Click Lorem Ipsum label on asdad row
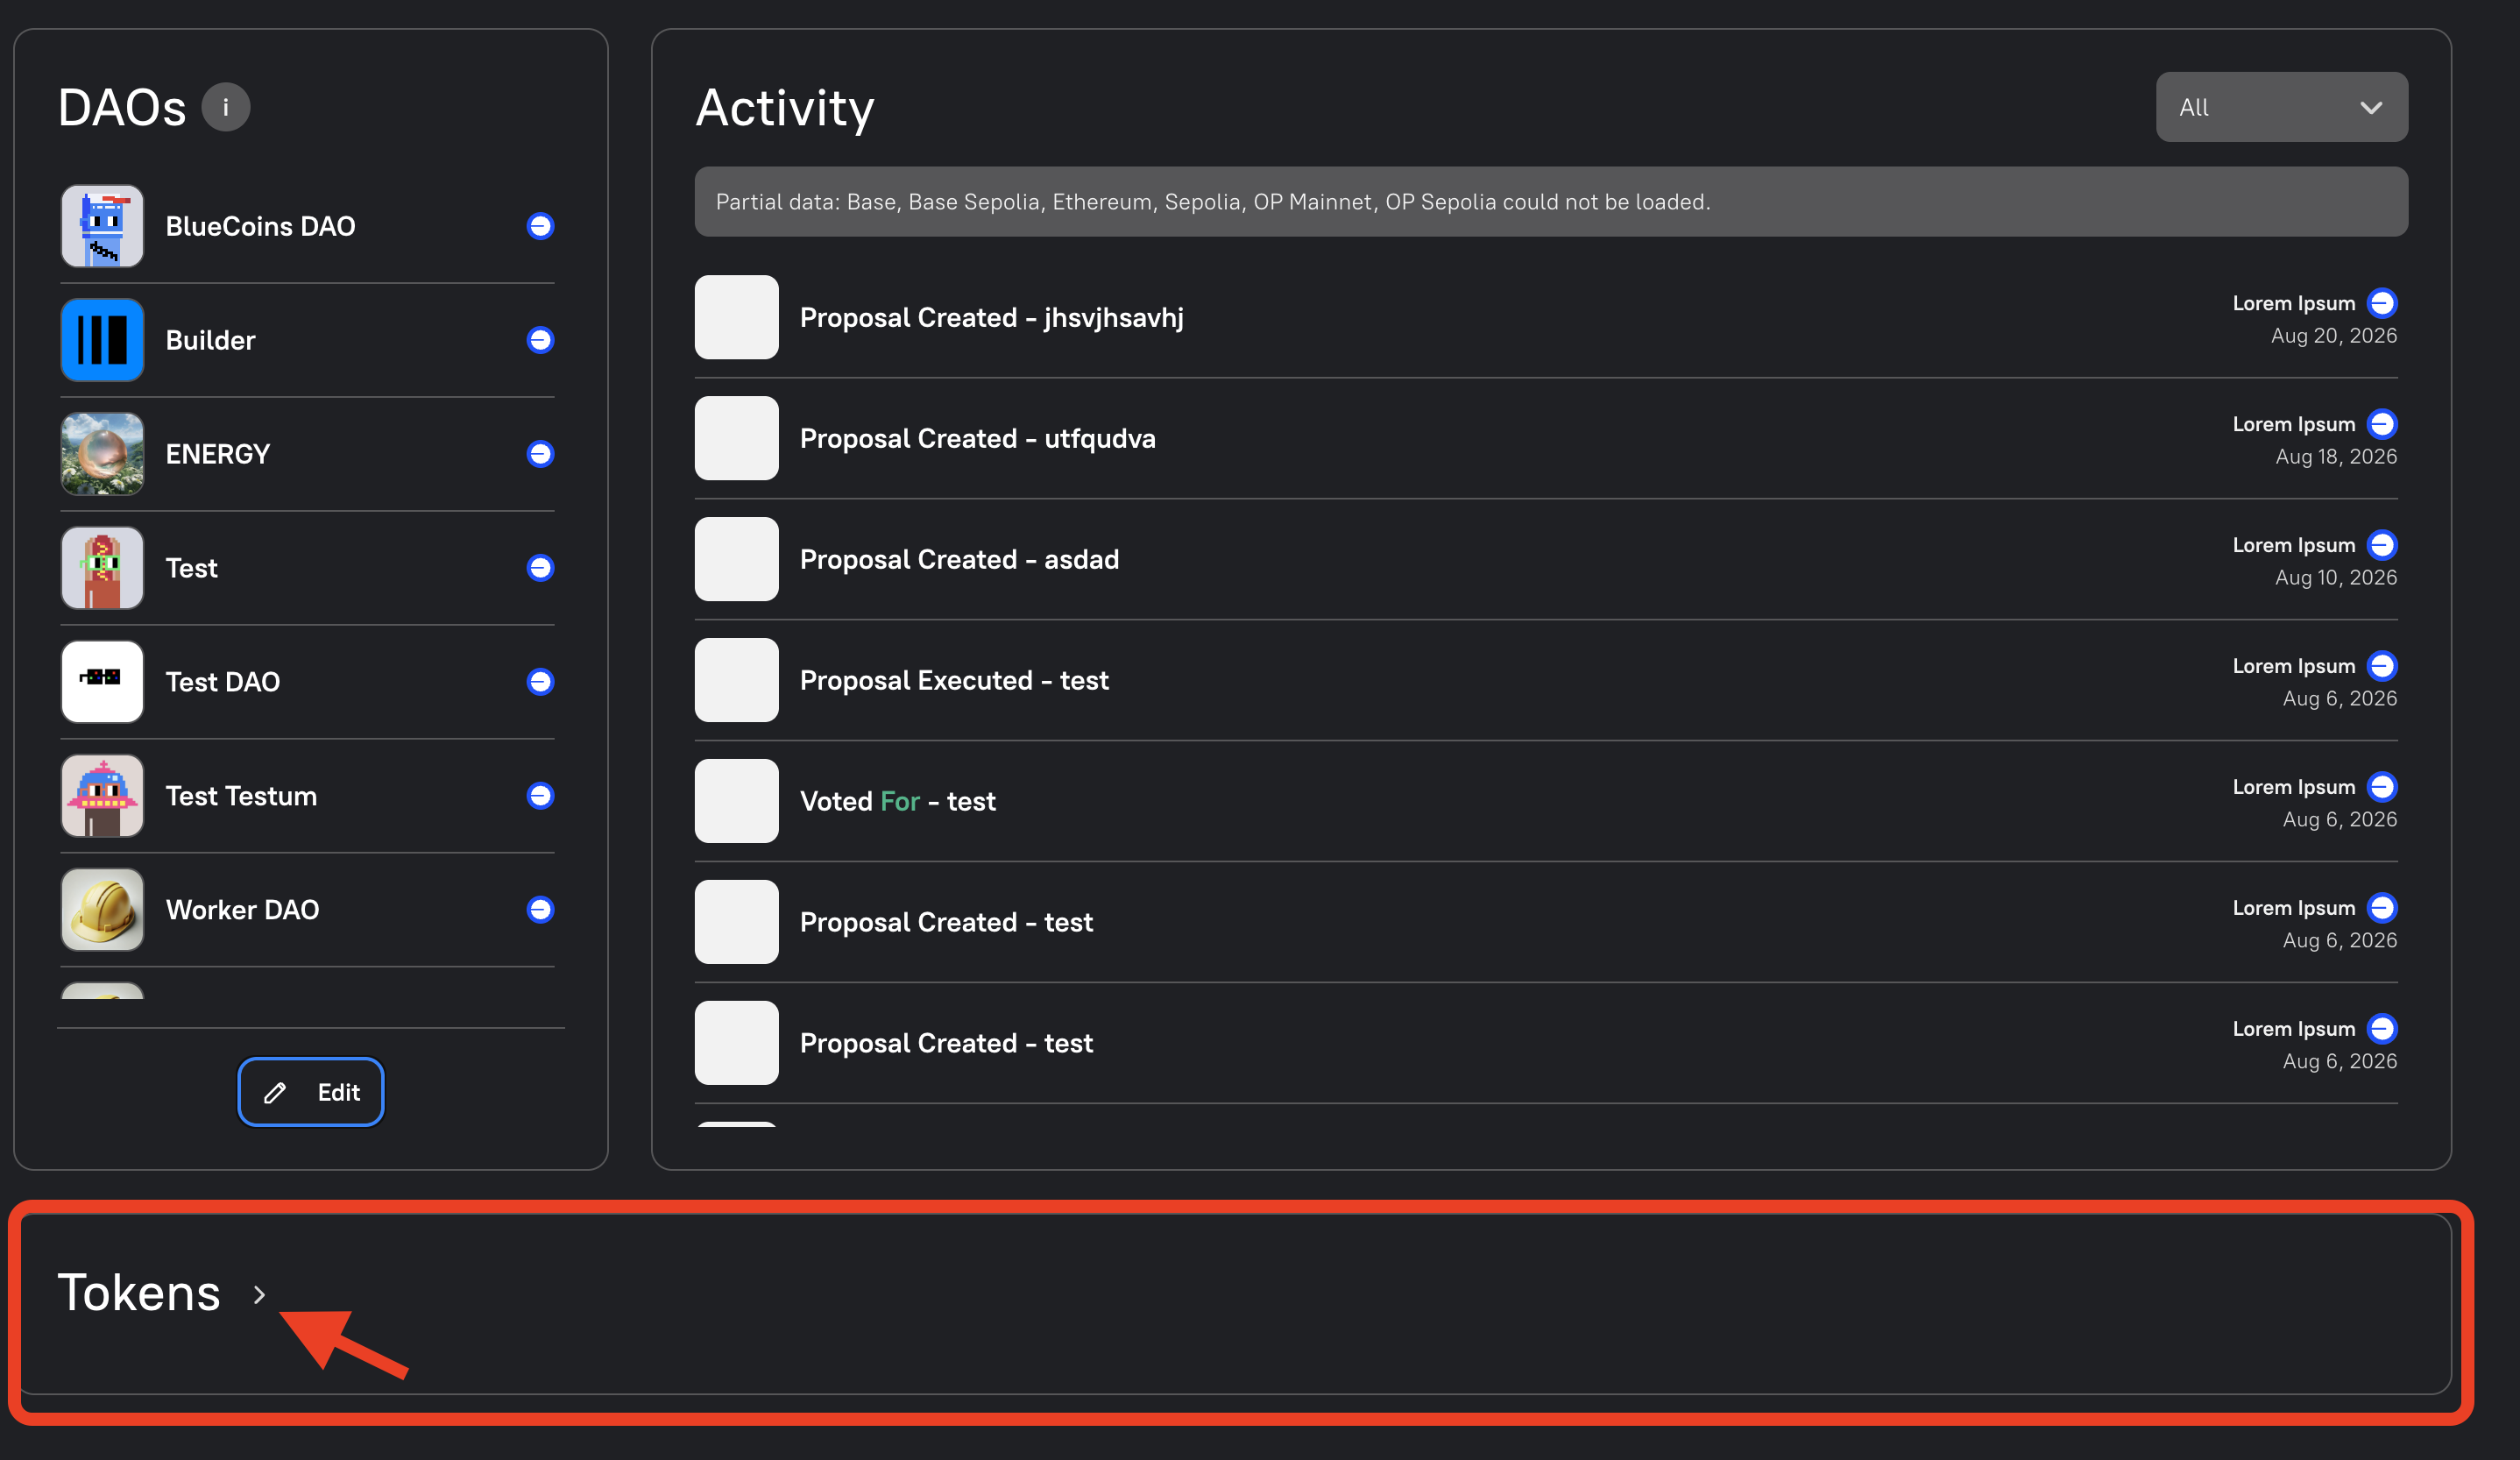This screenshot has height=1460, width=2520. click(x=2294, y=546)
